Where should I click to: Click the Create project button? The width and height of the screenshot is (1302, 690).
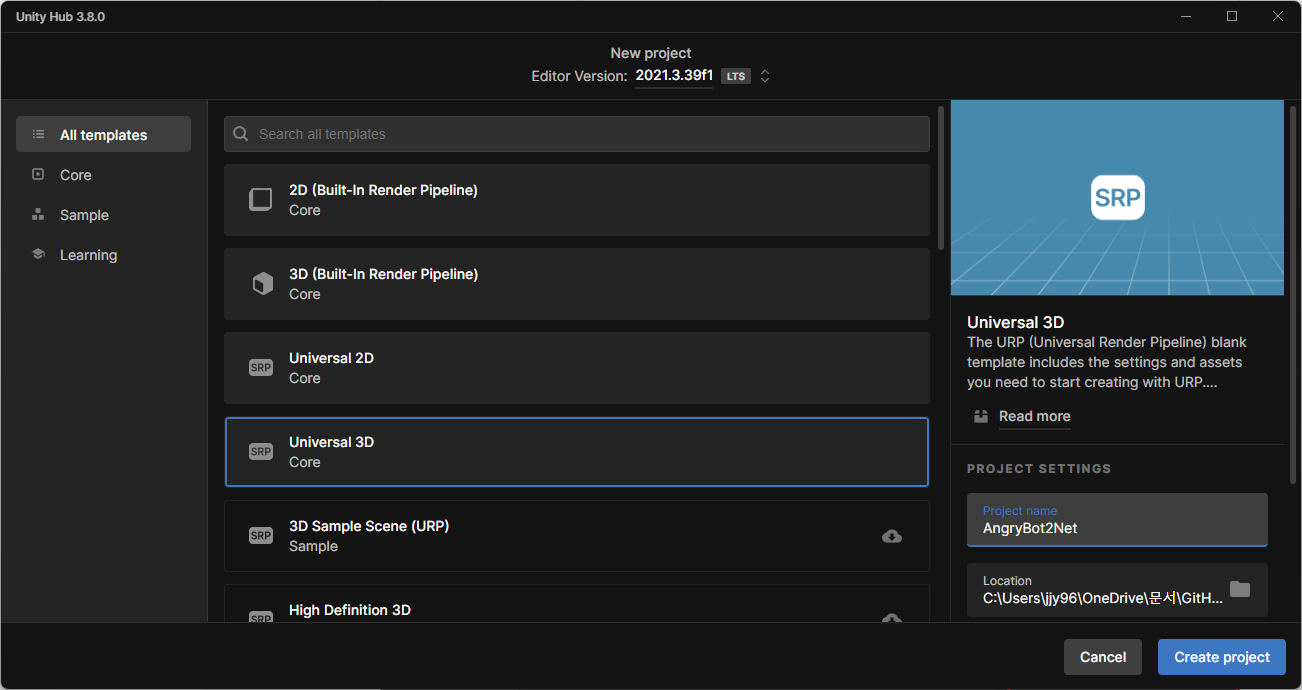(1222, 657)
